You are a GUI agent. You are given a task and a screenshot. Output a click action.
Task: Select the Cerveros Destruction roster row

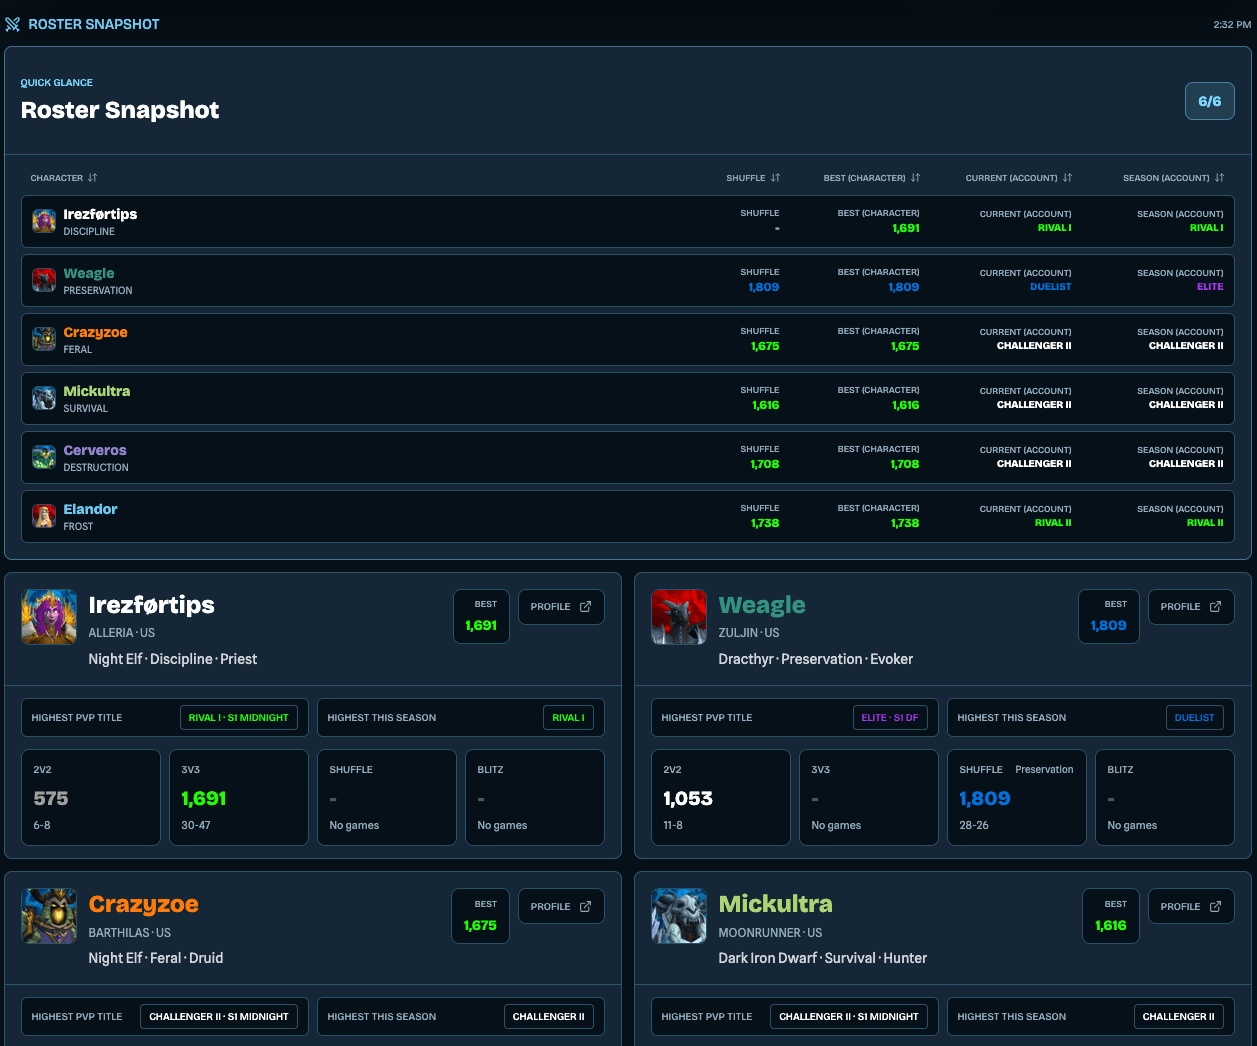tap(628, 458)
